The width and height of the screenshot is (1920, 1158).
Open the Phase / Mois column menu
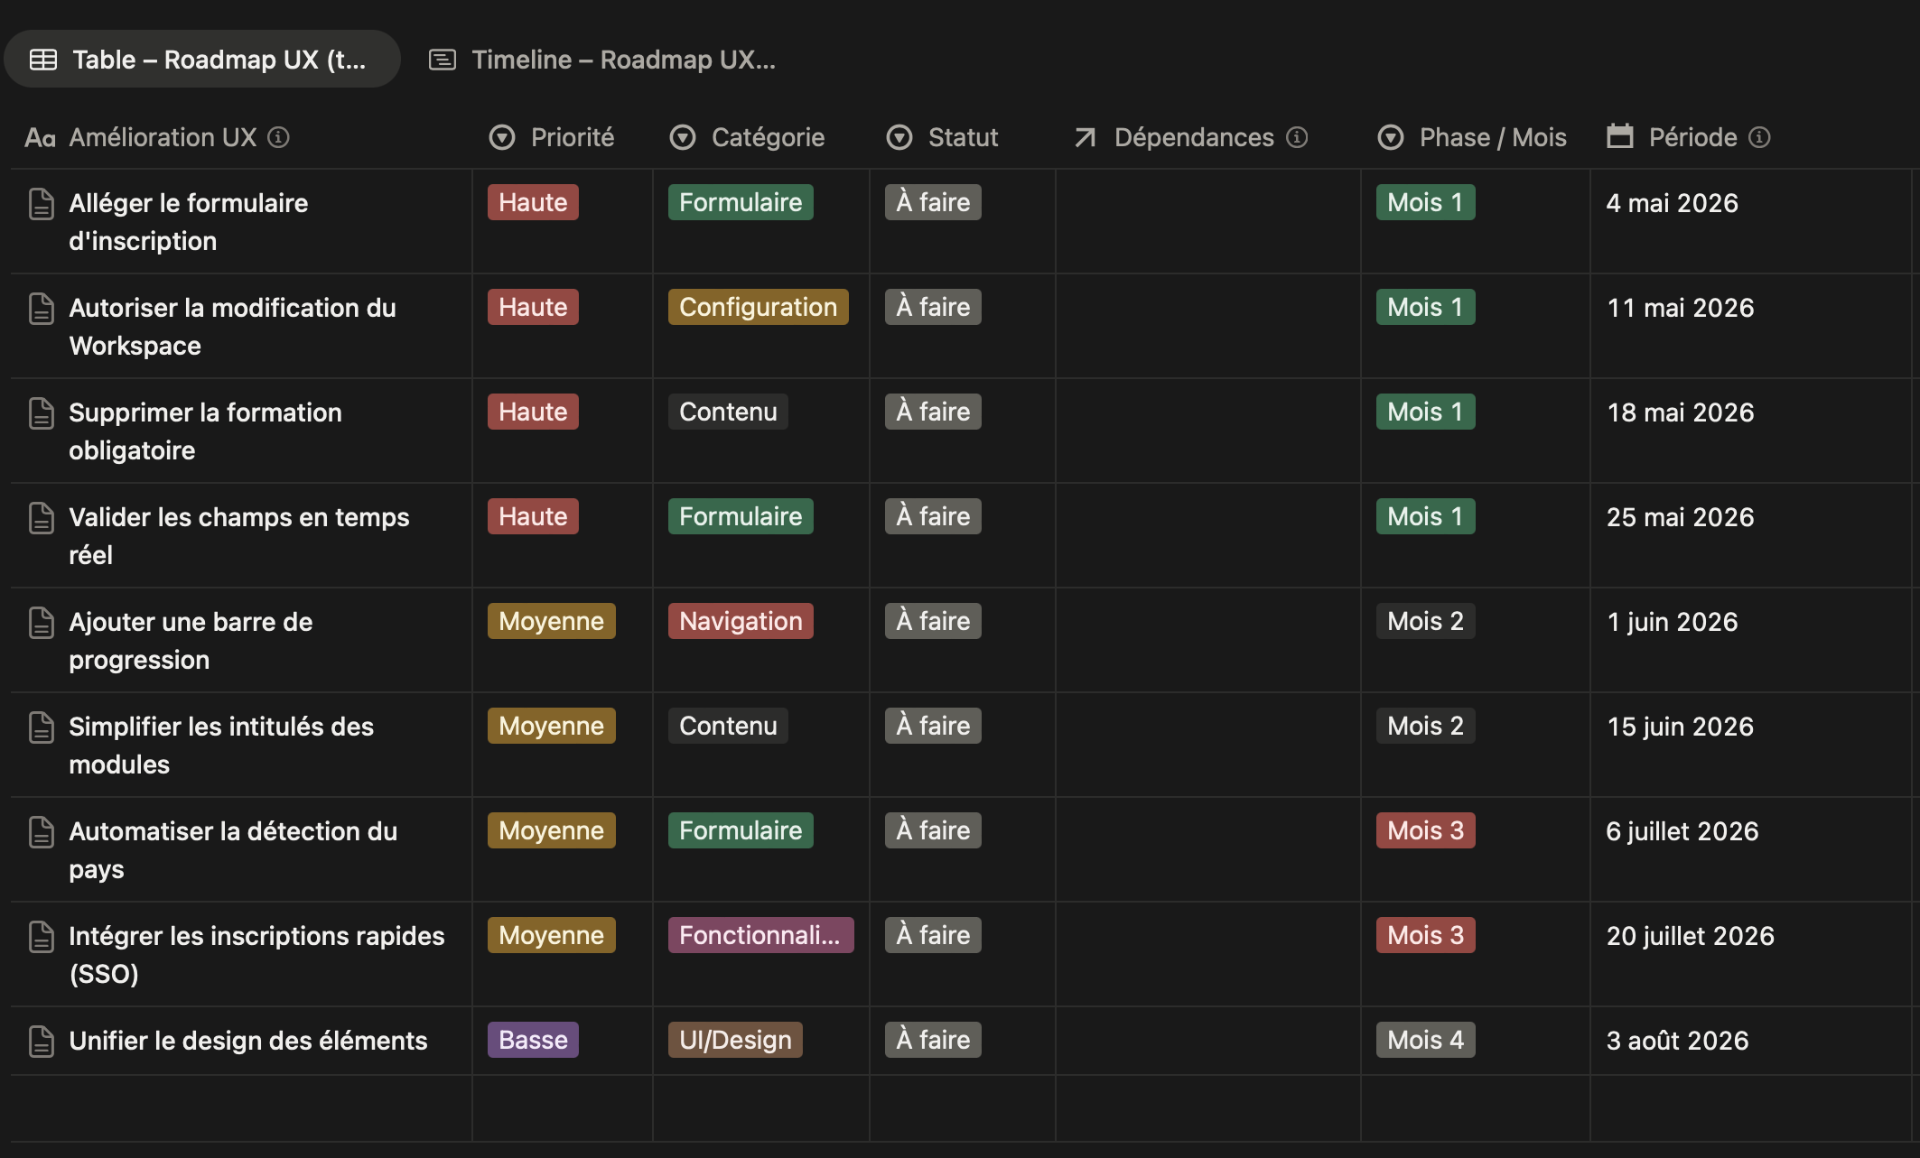[x=1472, y=137]
